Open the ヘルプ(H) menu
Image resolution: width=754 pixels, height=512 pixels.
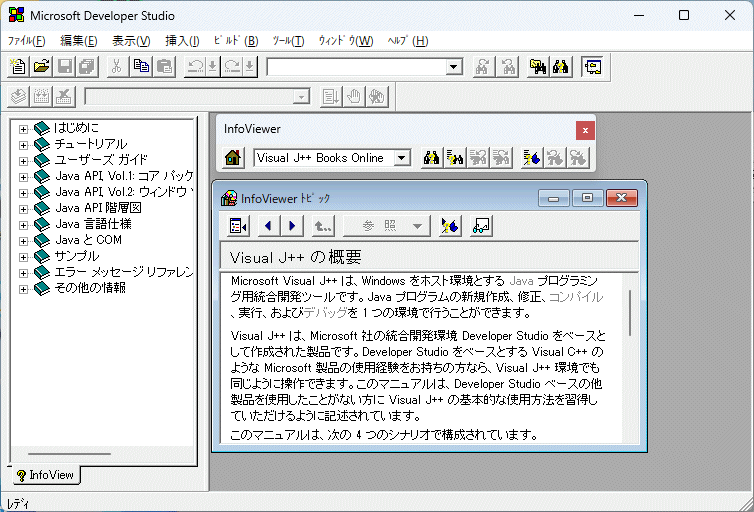pyautogui.click(x=408, y=41)
